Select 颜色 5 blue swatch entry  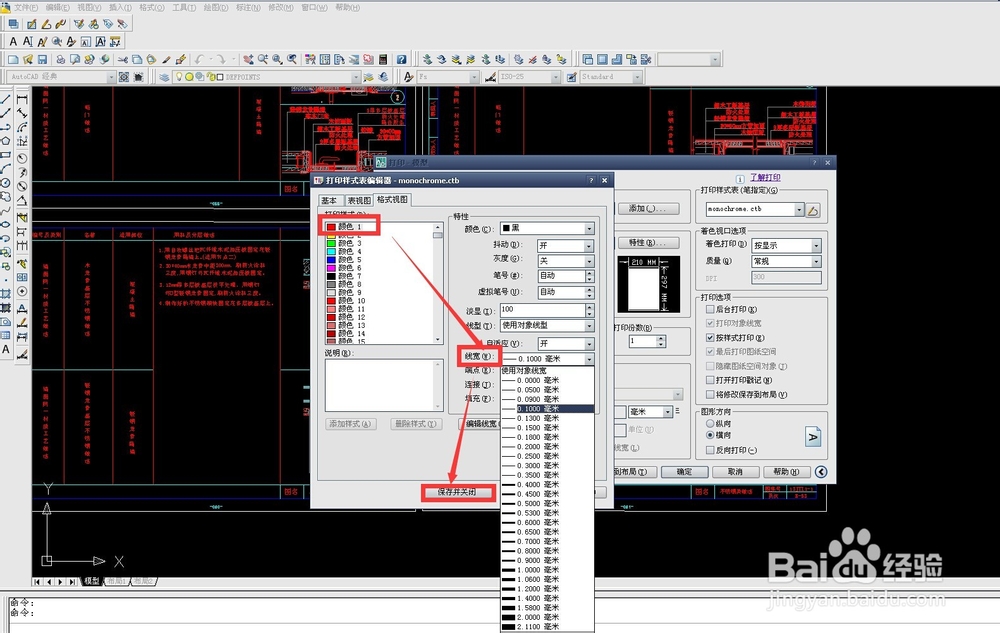click(x=344, y=259)
